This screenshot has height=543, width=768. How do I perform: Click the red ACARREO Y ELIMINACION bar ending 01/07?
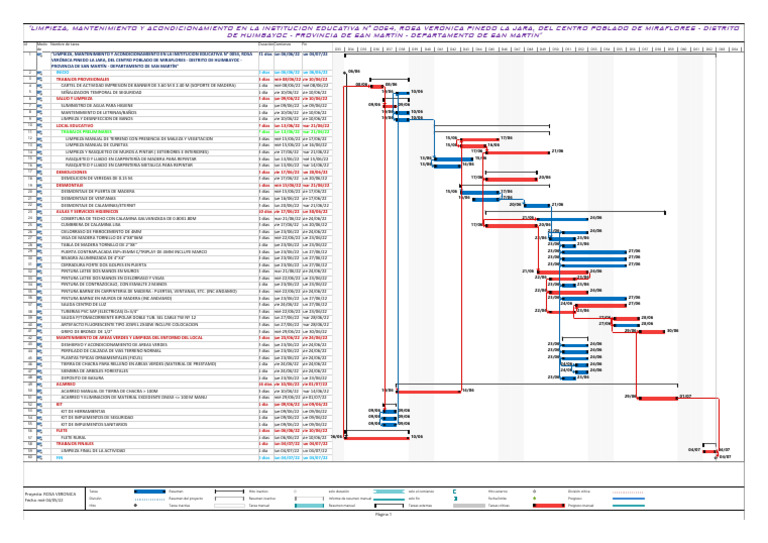(x=658, y=398)
